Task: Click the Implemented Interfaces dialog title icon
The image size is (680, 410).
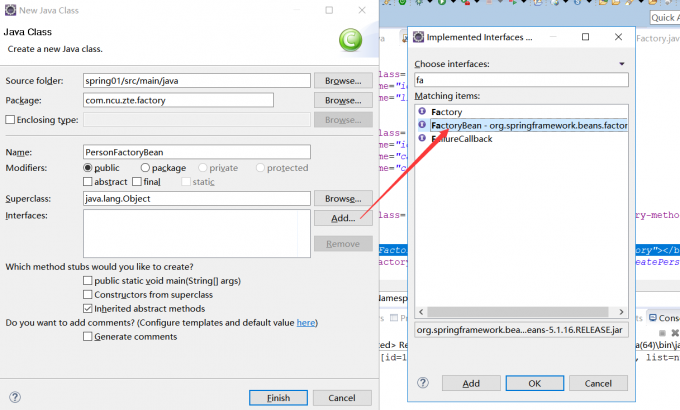Action: [x=418, y=37]
